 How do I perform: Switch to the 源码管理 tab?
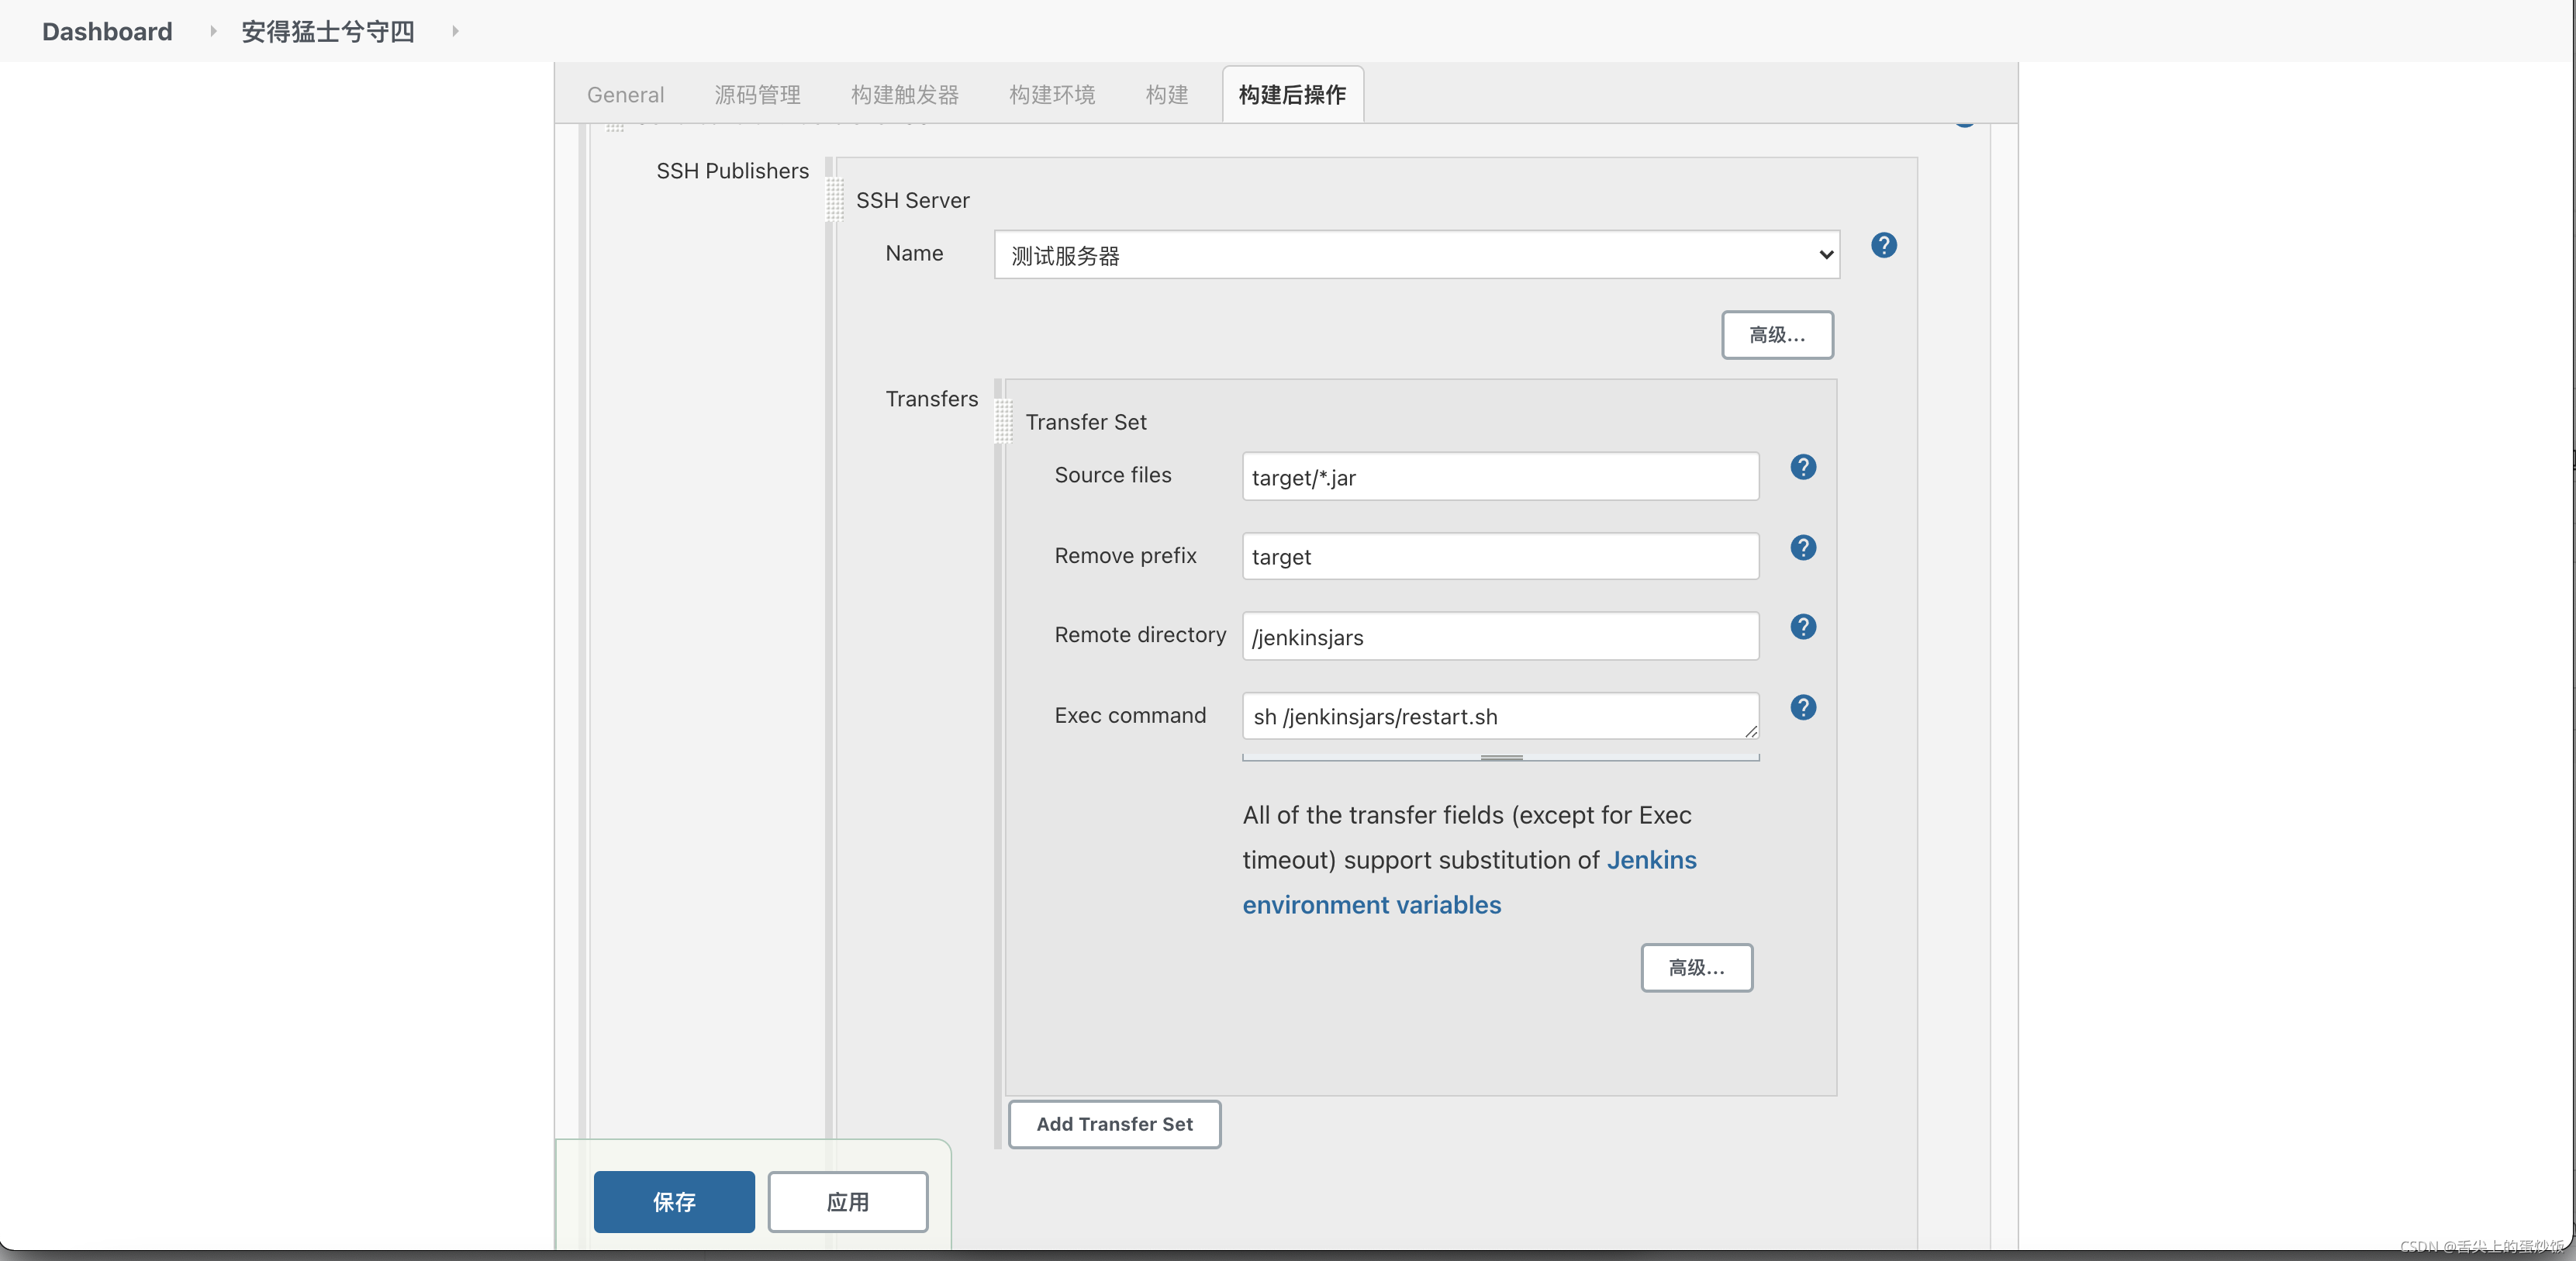coord(757,95)
